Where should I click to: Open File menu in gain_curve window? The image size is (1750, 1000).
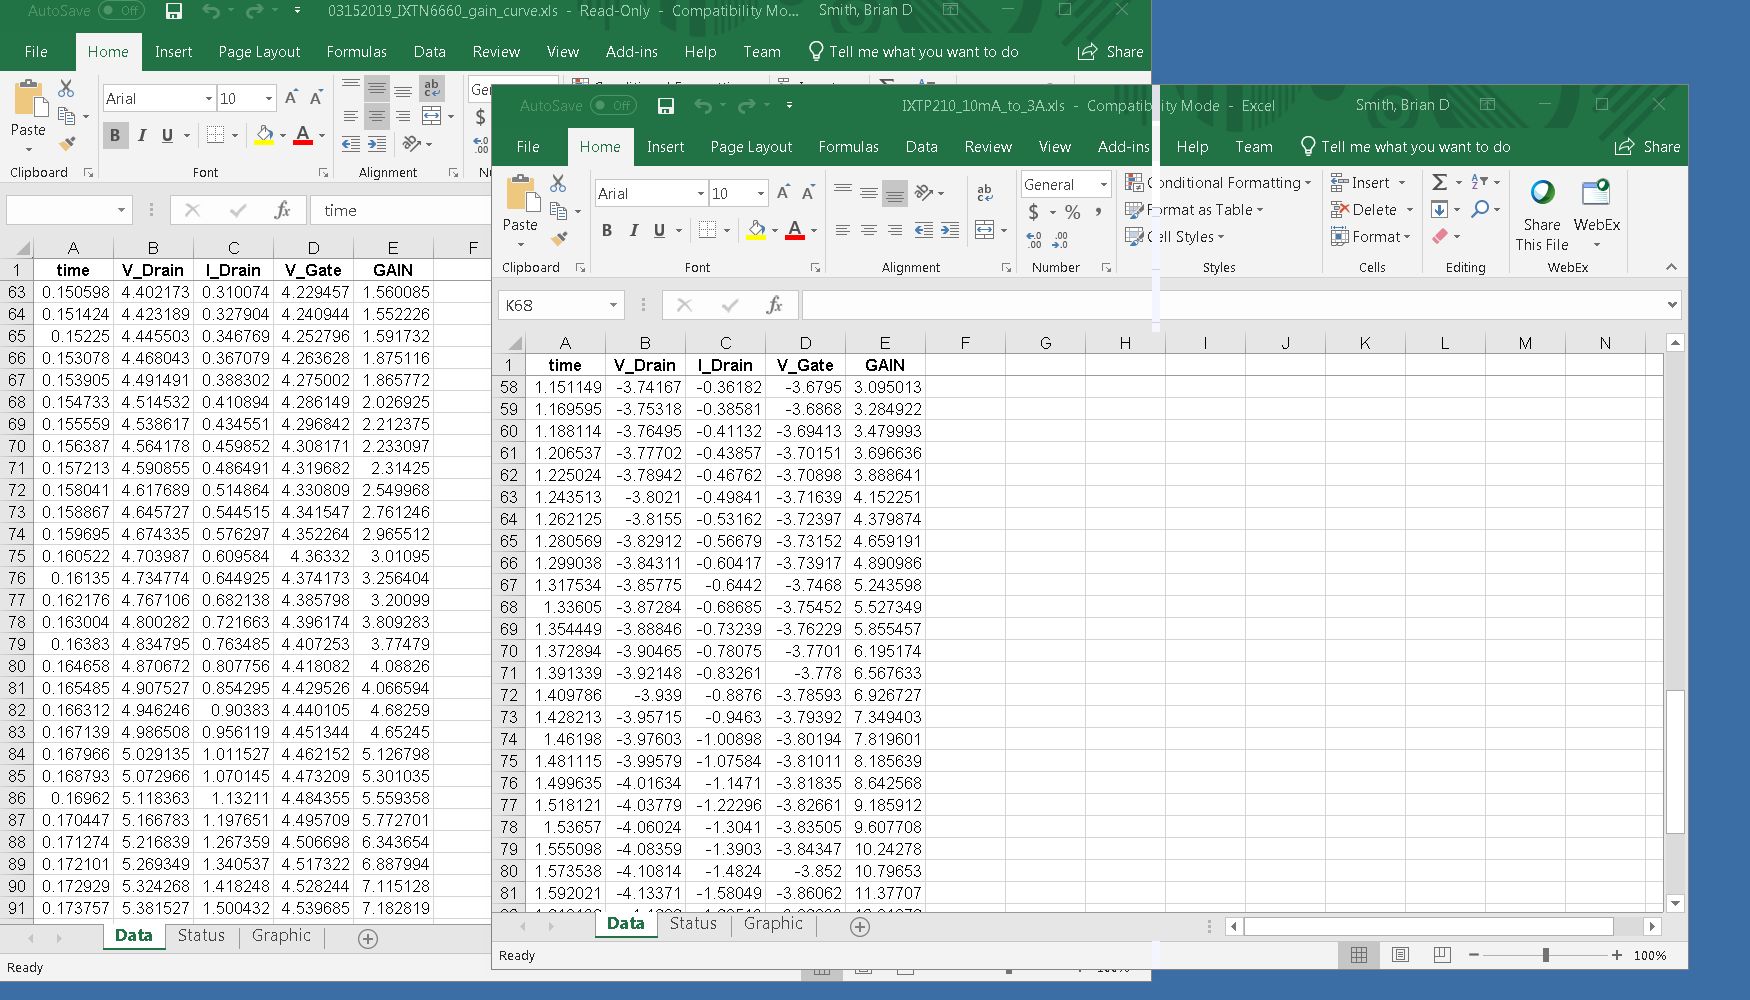point(36,51)
